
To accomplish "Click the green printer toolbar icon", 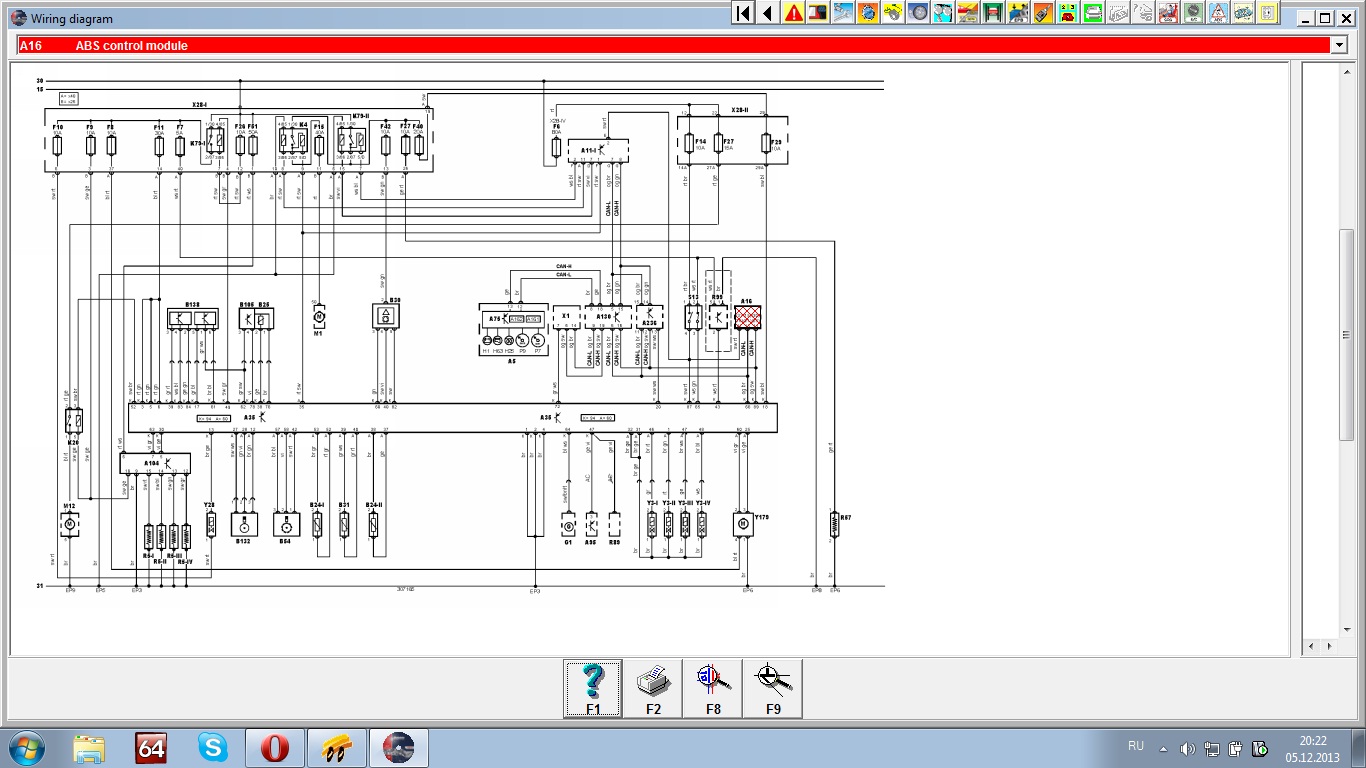I will click(x=1093, y=13).
